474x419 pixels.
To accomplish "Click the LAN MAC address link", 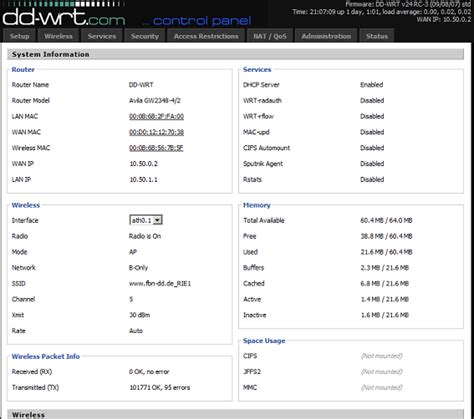I will pos(156,116).
